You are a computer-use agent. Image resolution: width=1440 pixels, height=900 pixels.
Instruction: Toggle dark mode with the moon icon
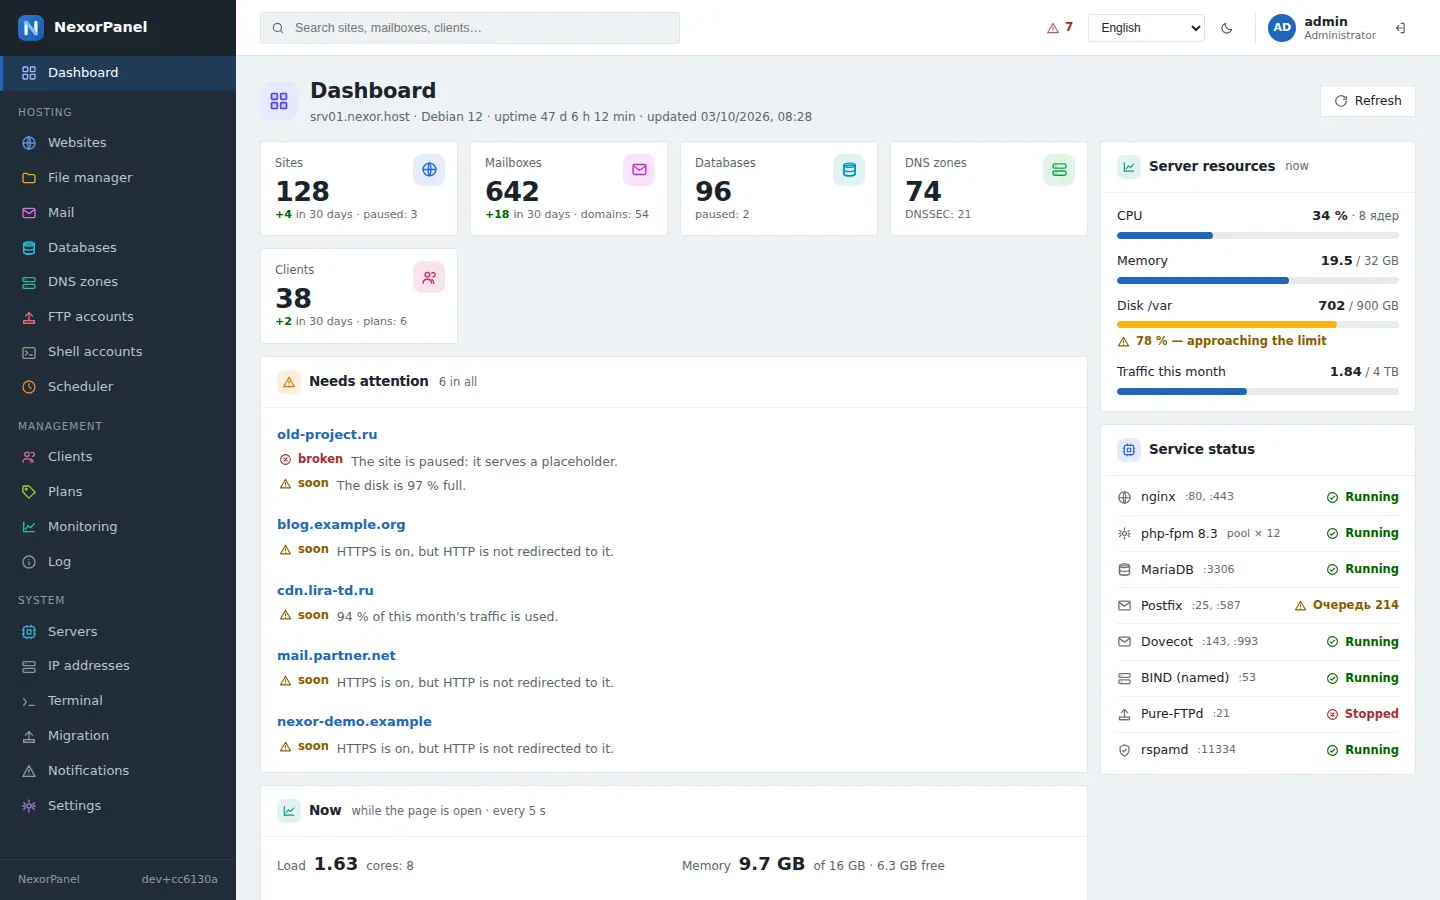[1227, 28]
